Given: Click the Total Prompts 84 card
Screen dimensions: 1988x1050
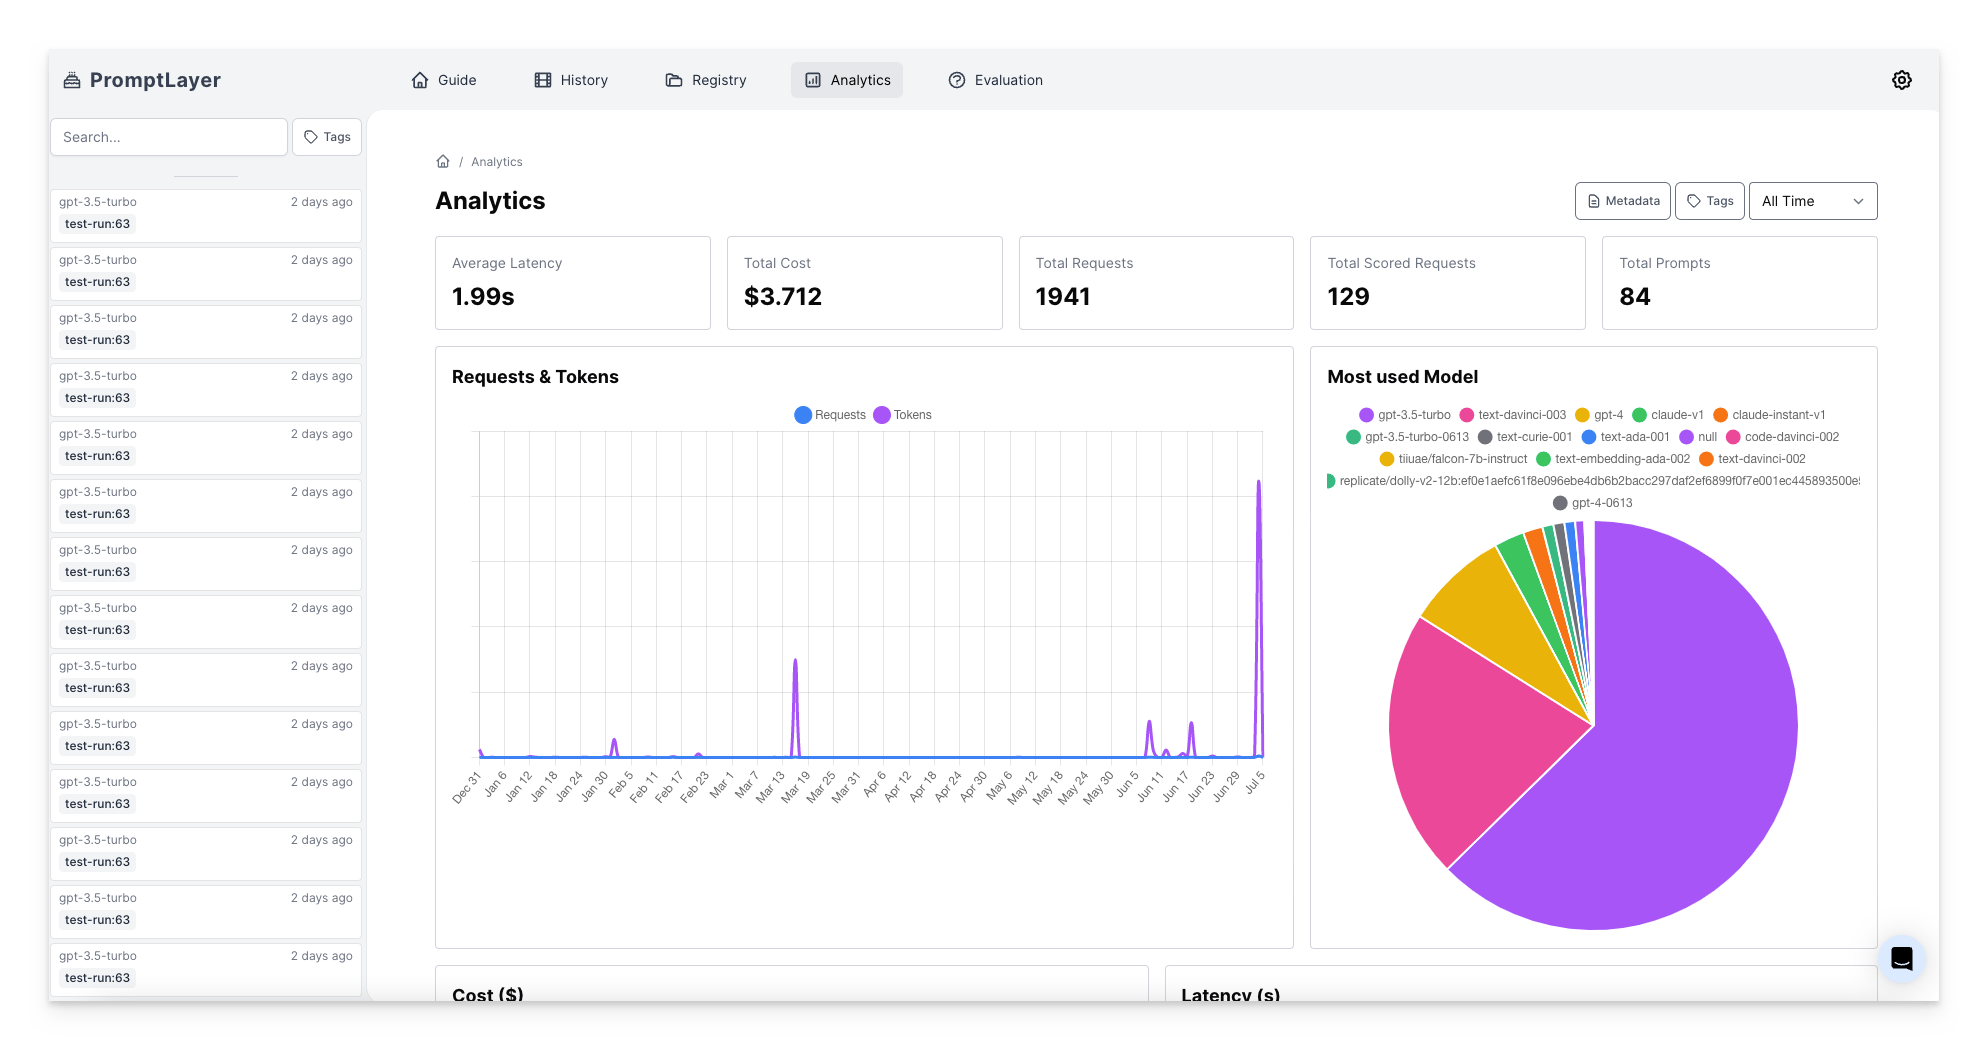Looking at the screenshot, I should tap(1739, 283).
